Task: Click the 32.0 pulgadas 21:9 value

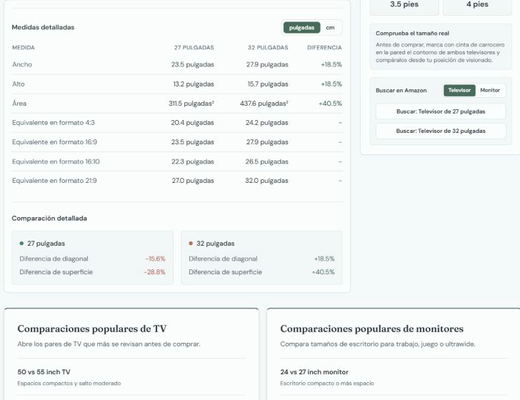Action: 267,181
